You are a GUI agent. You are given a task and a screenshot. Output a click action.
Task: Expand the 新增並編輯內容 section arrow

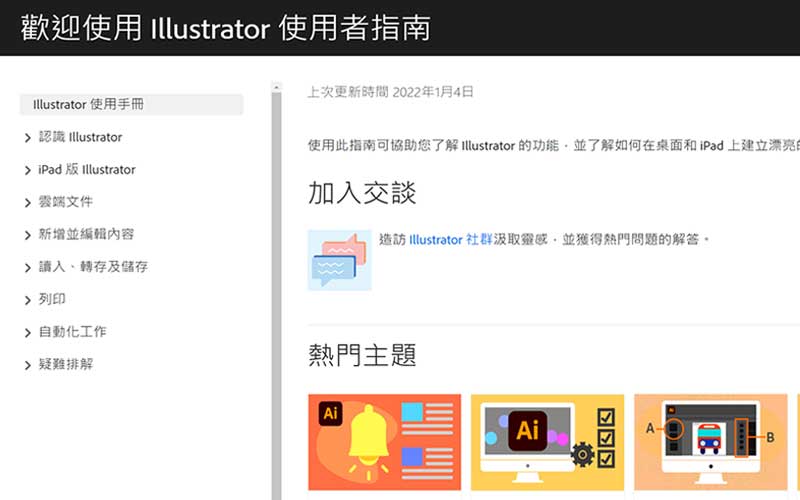(x=28, y=236)
